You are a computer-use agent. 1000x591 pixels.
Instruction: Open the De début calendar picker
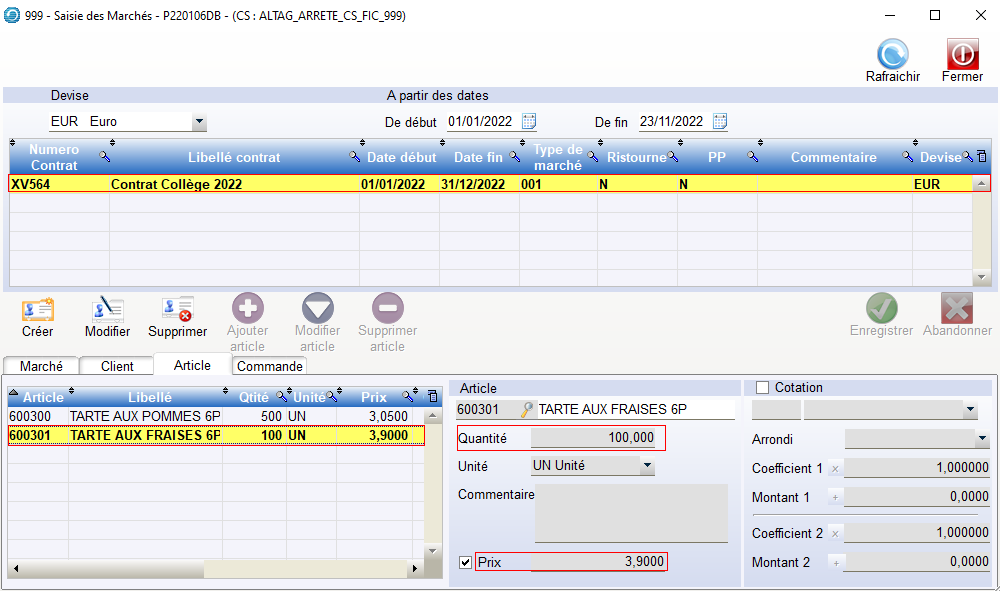[x=529, y=122]
